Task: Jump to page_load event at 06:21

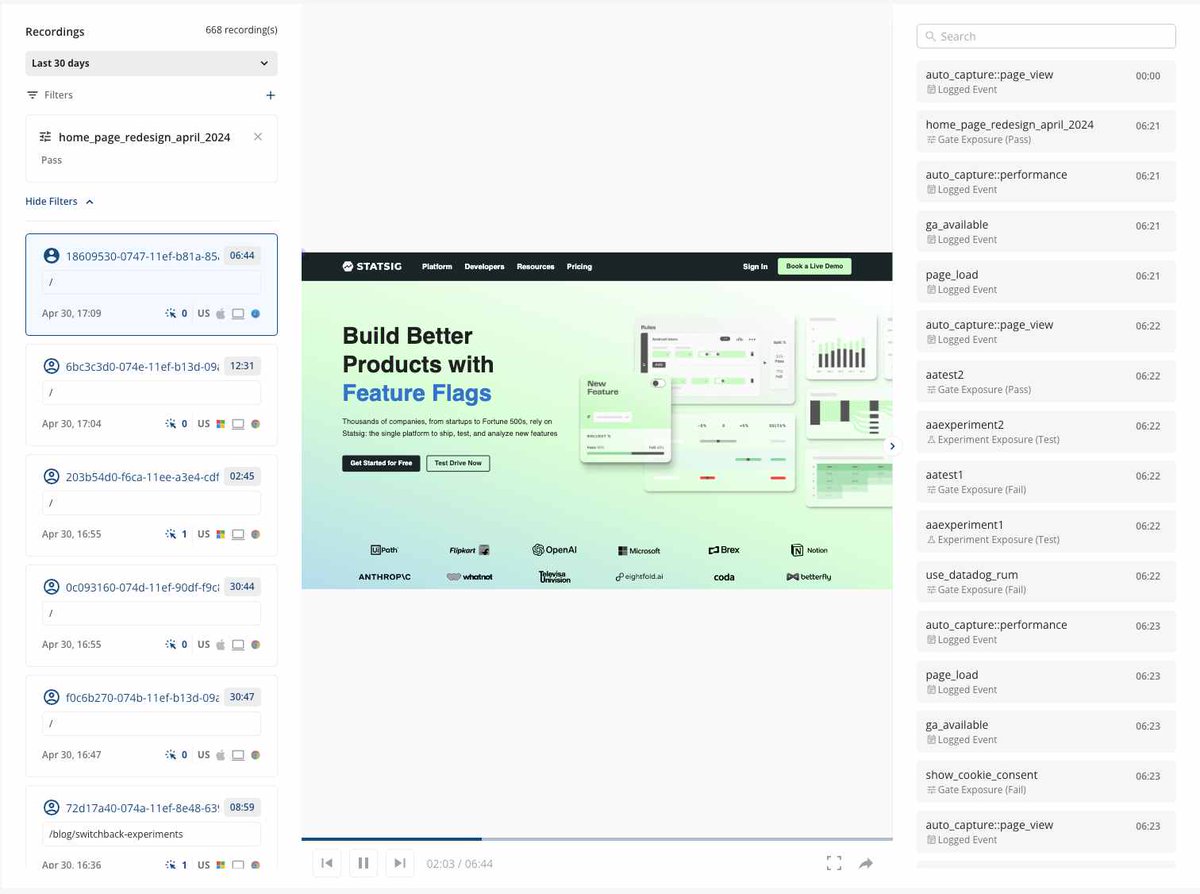Action: (x=1046, y=281)
